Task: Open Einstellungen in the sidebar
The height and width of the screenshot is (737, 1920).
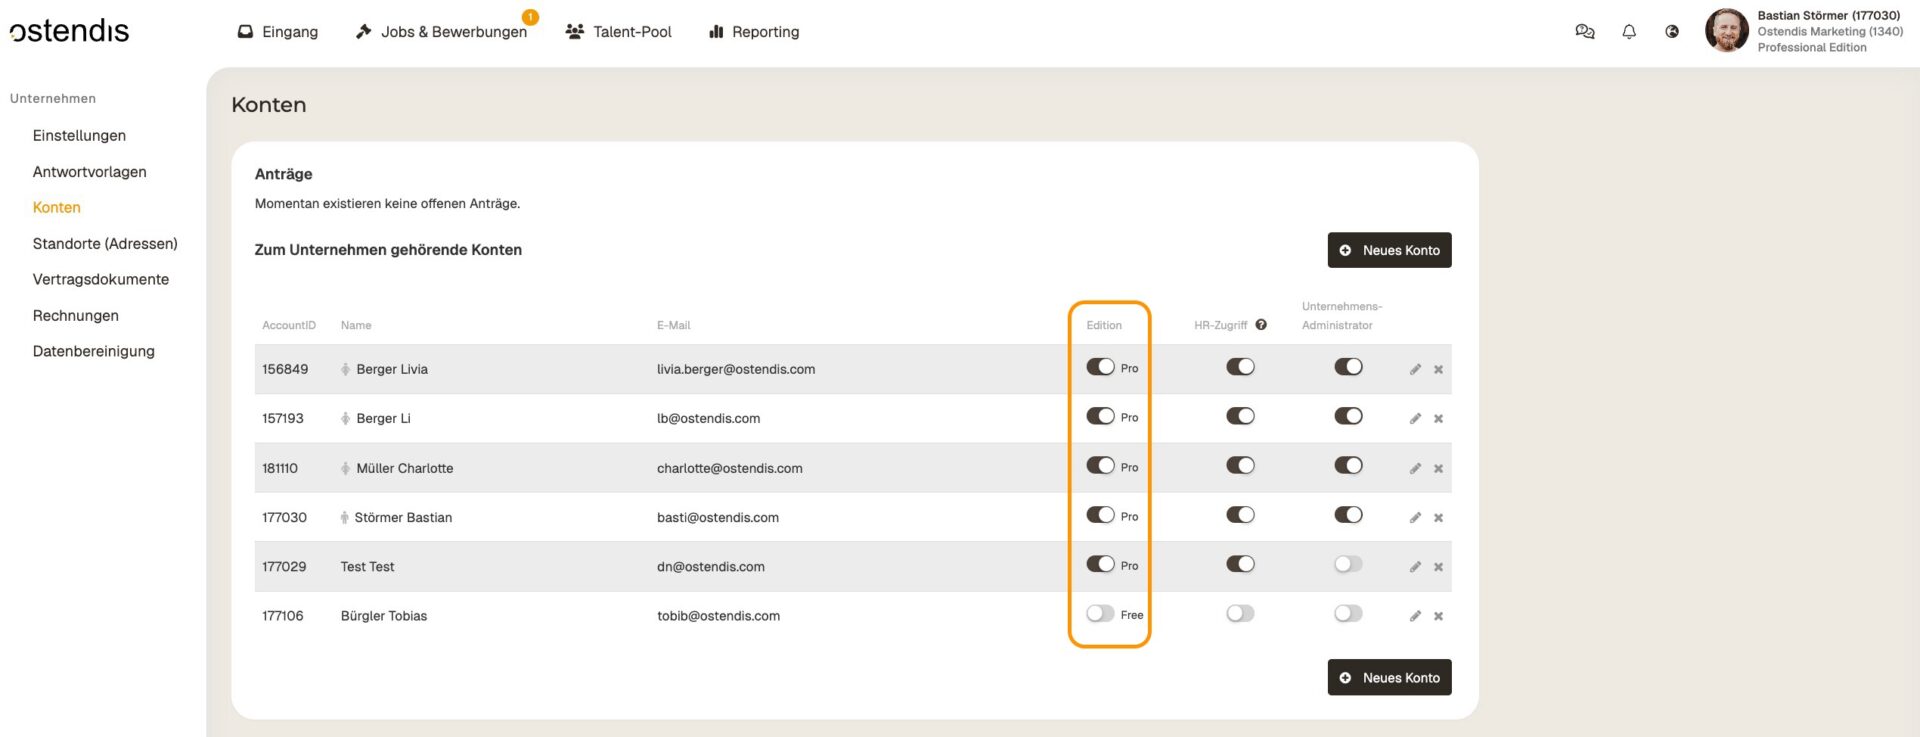Action: (79, 136)
